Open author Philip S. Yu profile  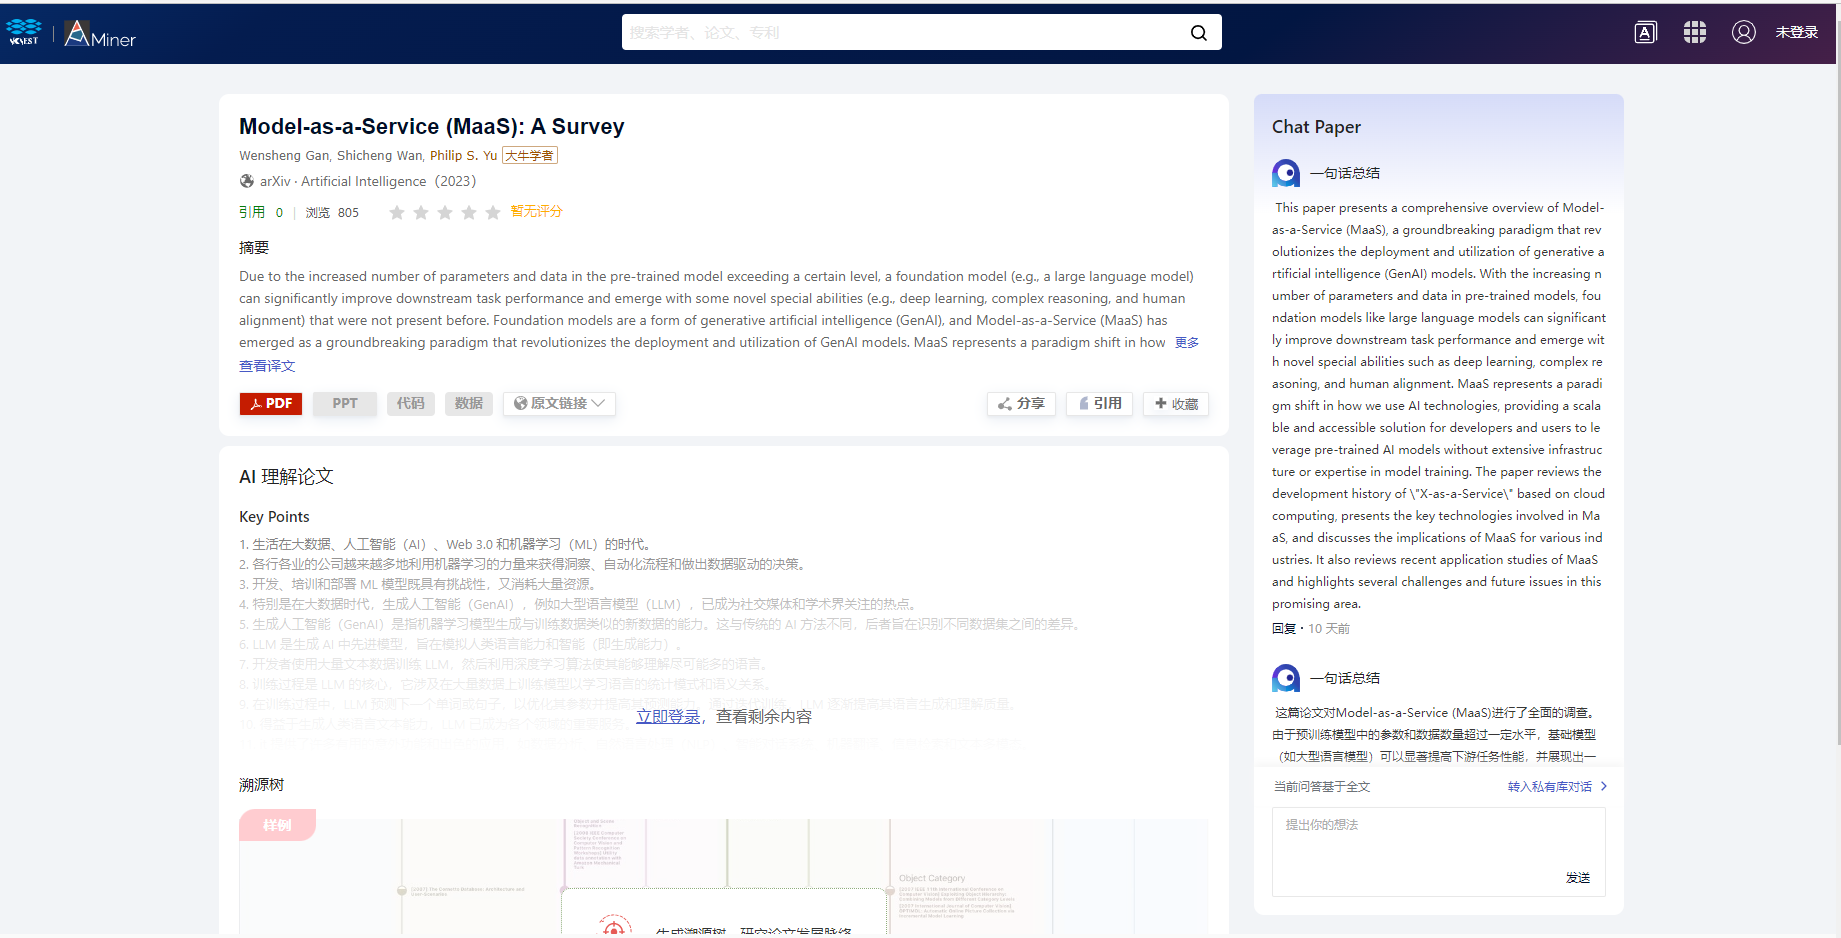tap(463, 156)
